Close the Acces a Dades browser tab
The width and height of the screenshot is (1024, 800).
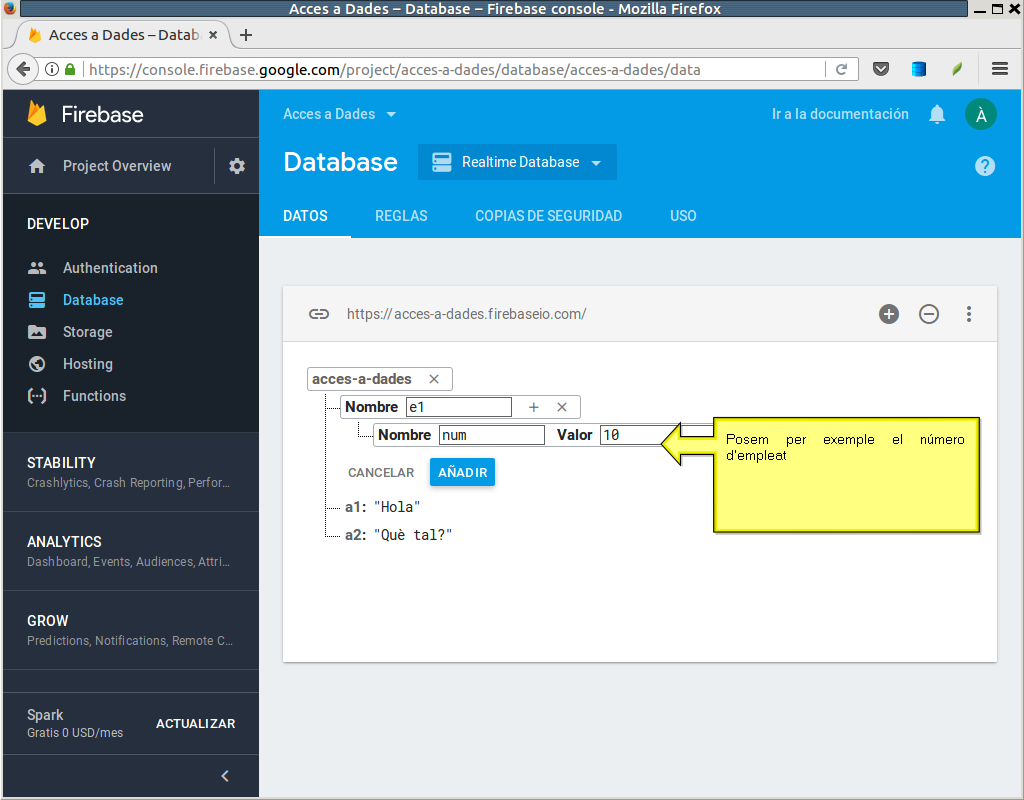click(x=213, y=35)
